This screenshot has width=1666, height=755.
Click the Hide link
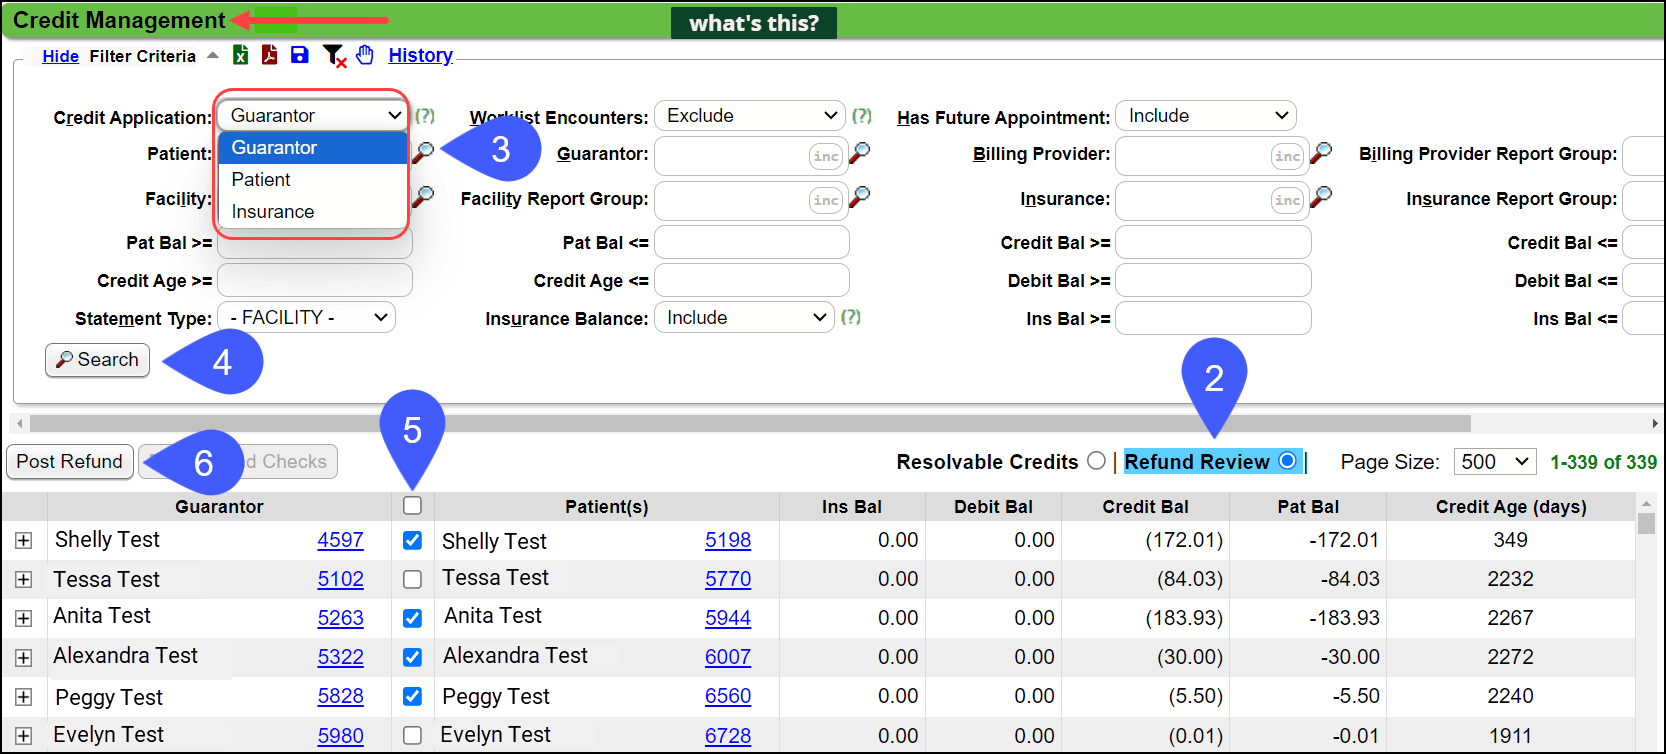pyautogui.click(x=60, y=56)
